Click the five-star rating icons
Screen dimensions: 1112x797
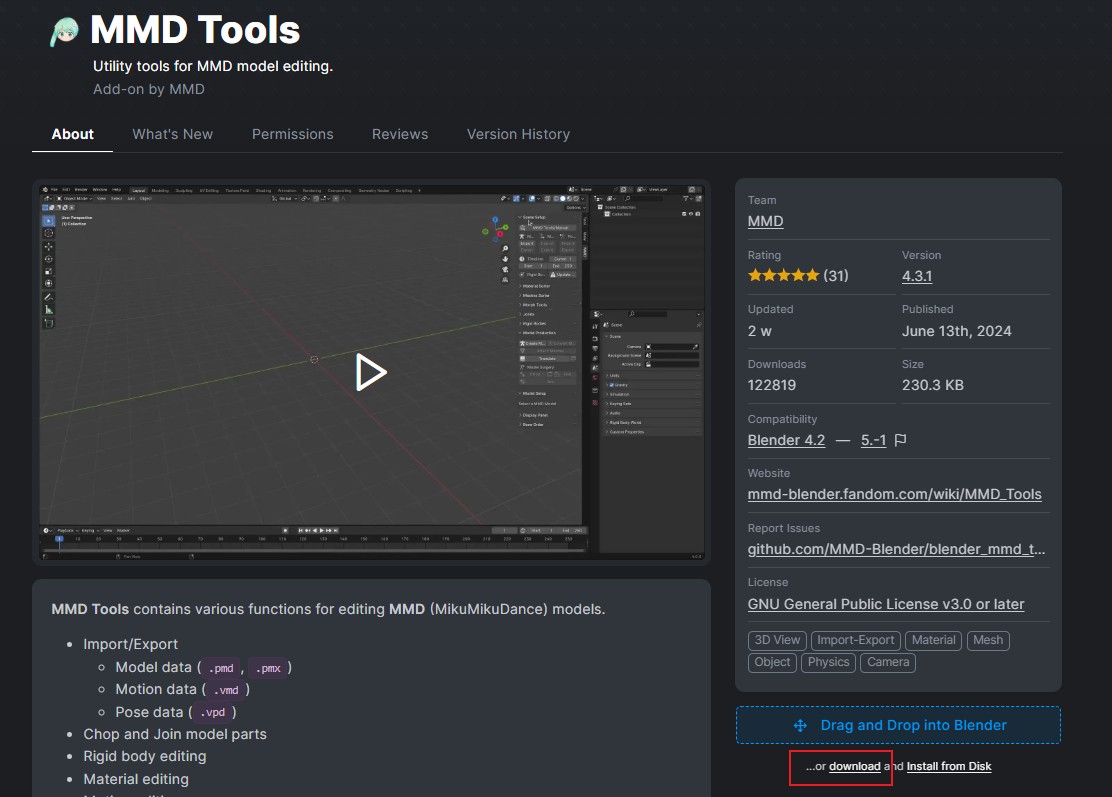point(784,275)
